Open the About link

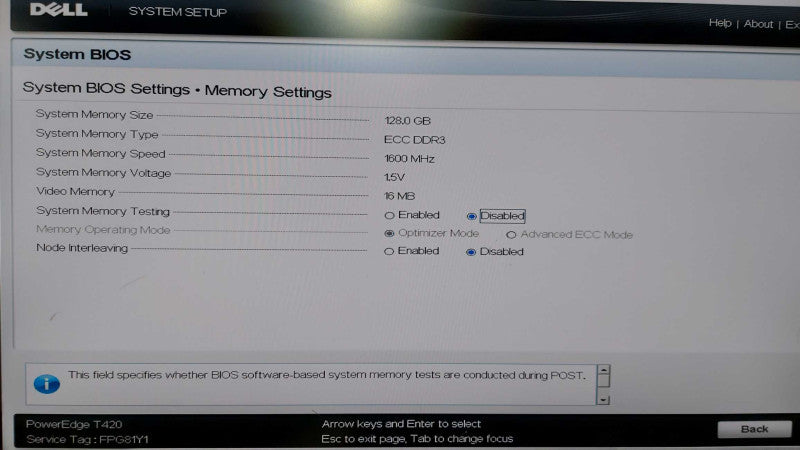tap(758, 24)
